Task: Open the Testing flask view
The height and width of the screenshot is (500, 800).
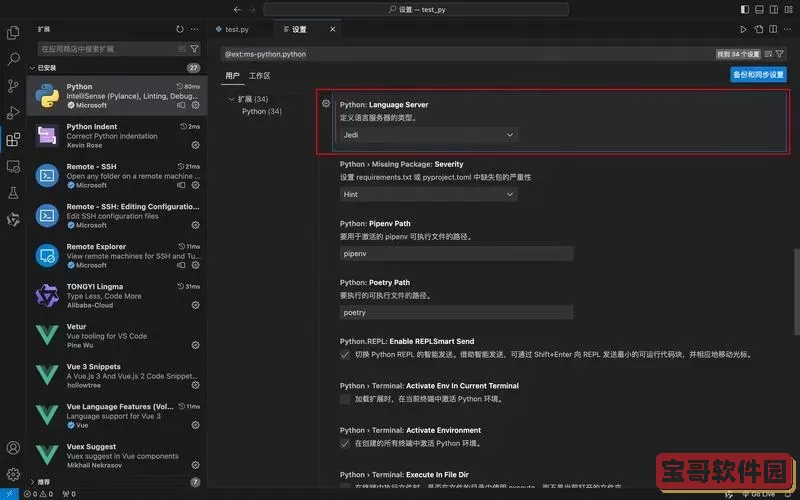Action: tap(13, 193)
